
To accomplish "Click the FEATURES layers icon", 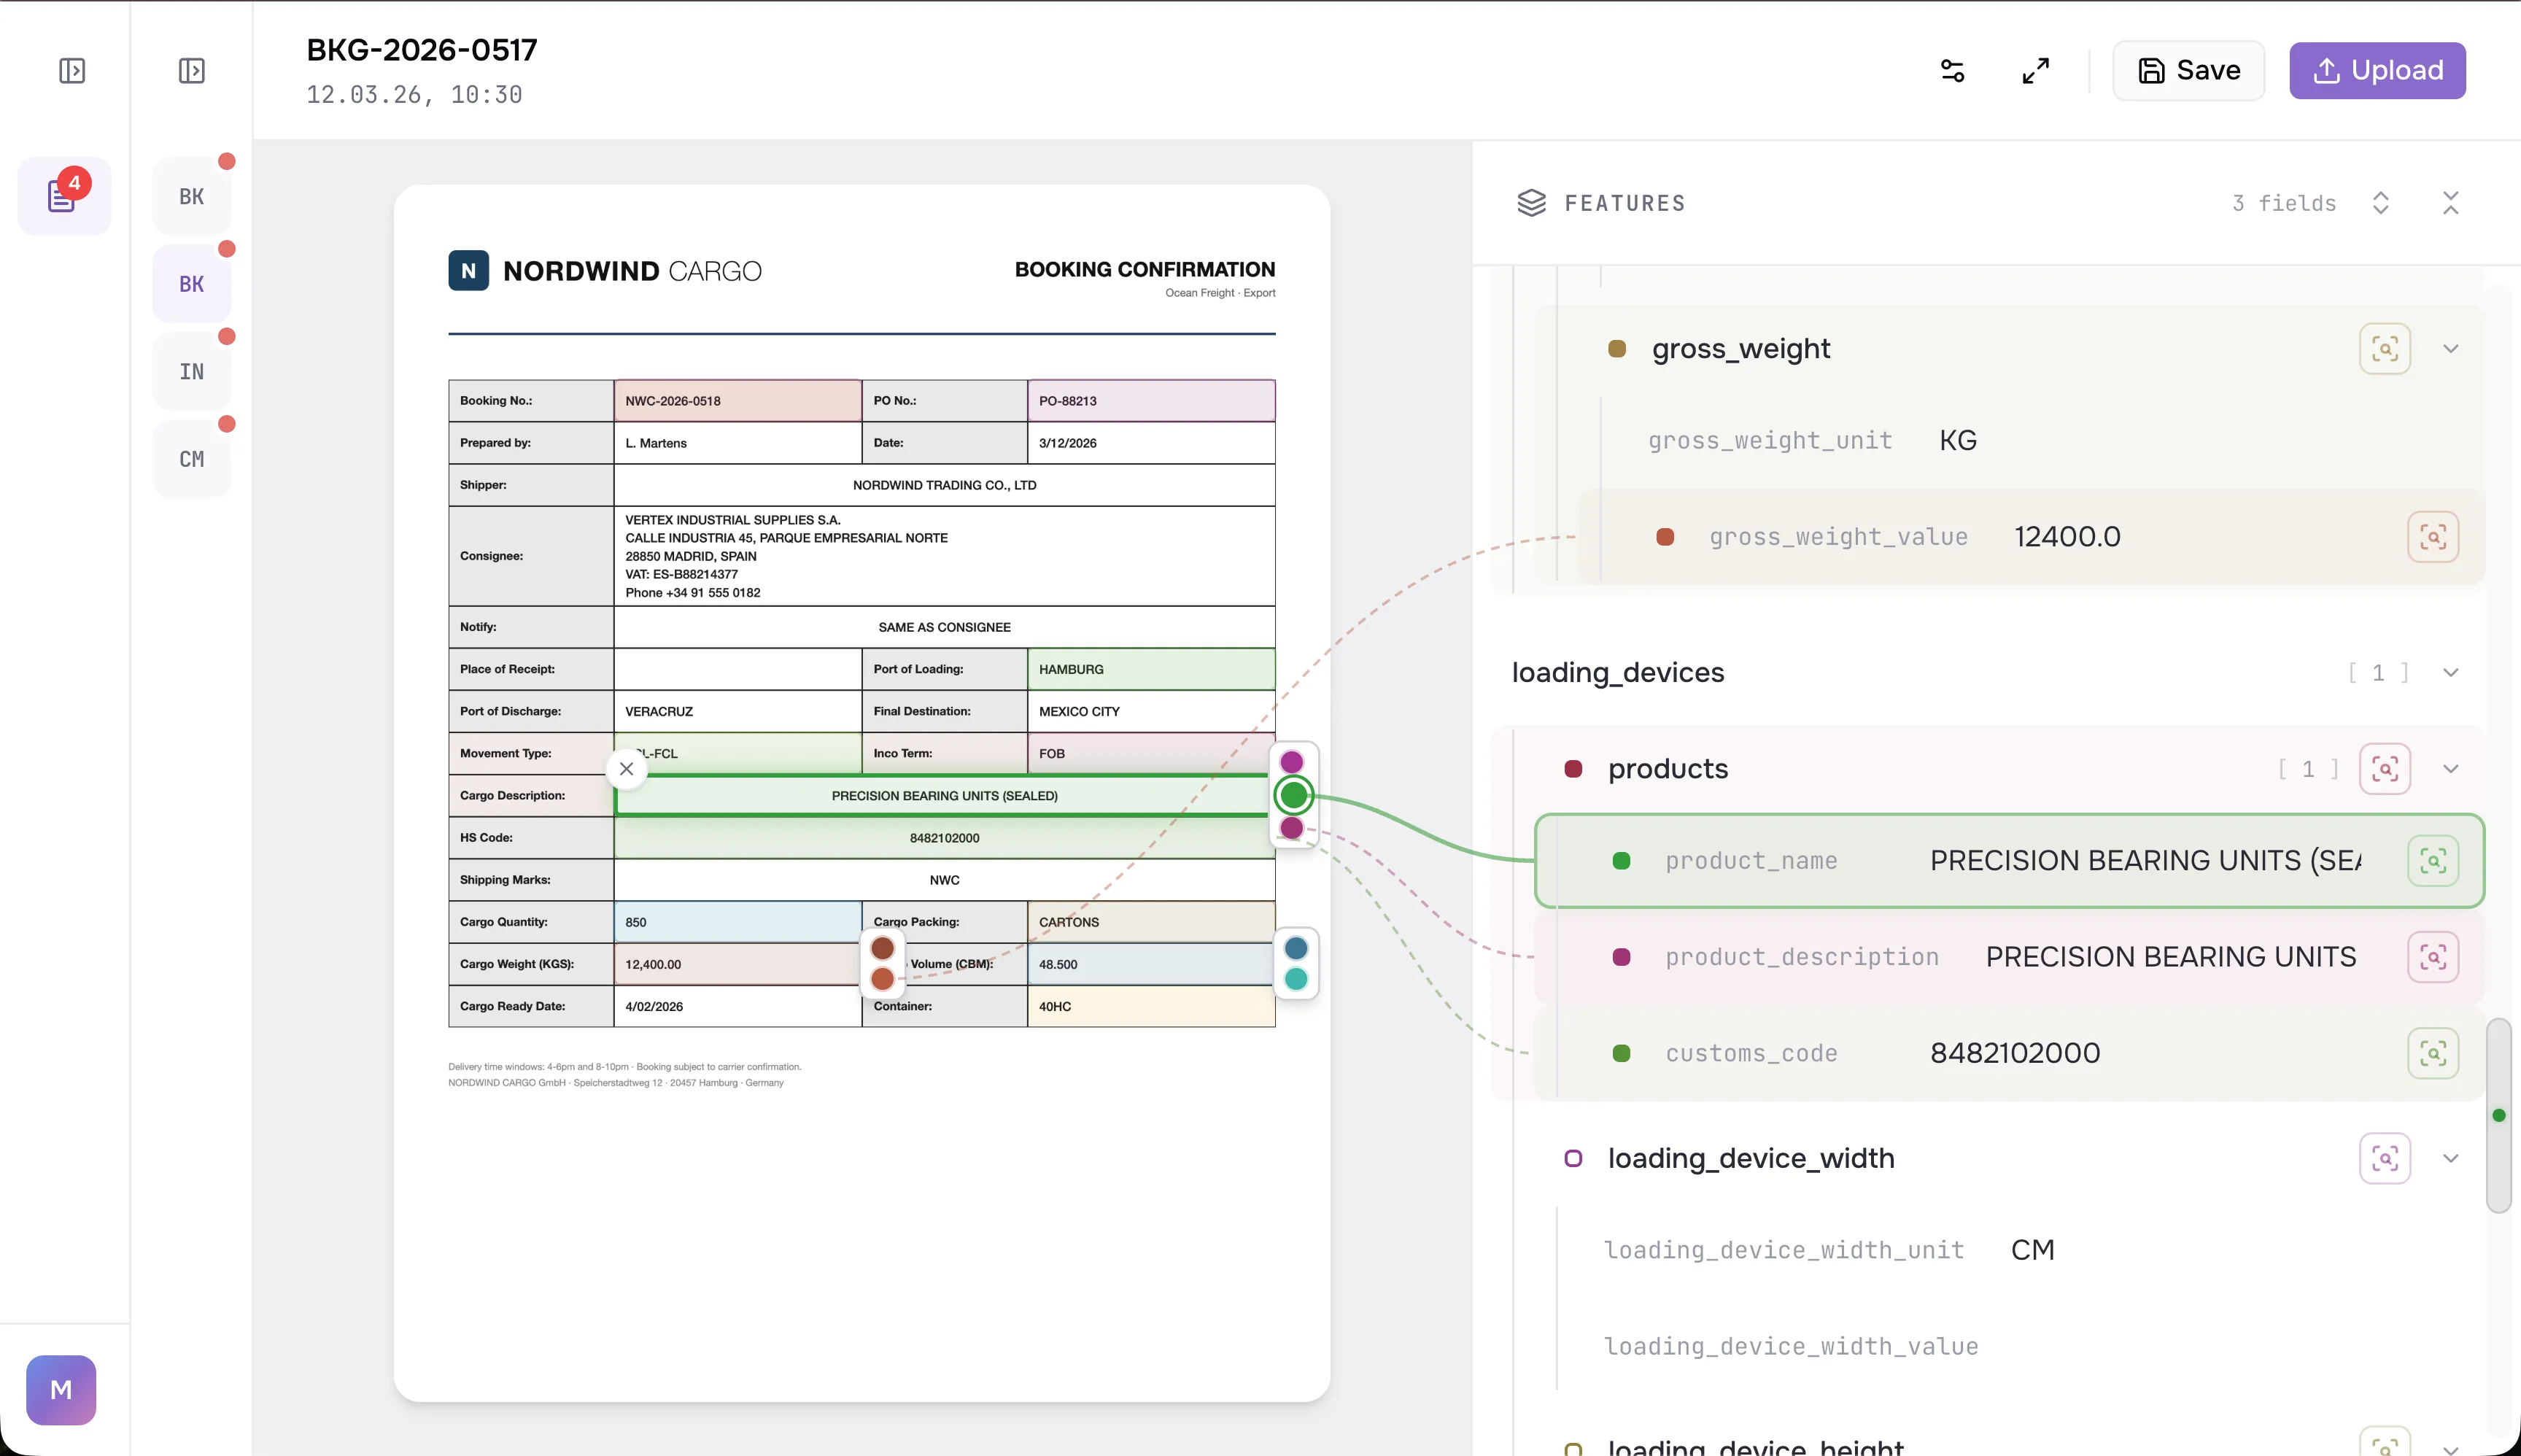I will pyautogui.click(x=1531, y=203).
